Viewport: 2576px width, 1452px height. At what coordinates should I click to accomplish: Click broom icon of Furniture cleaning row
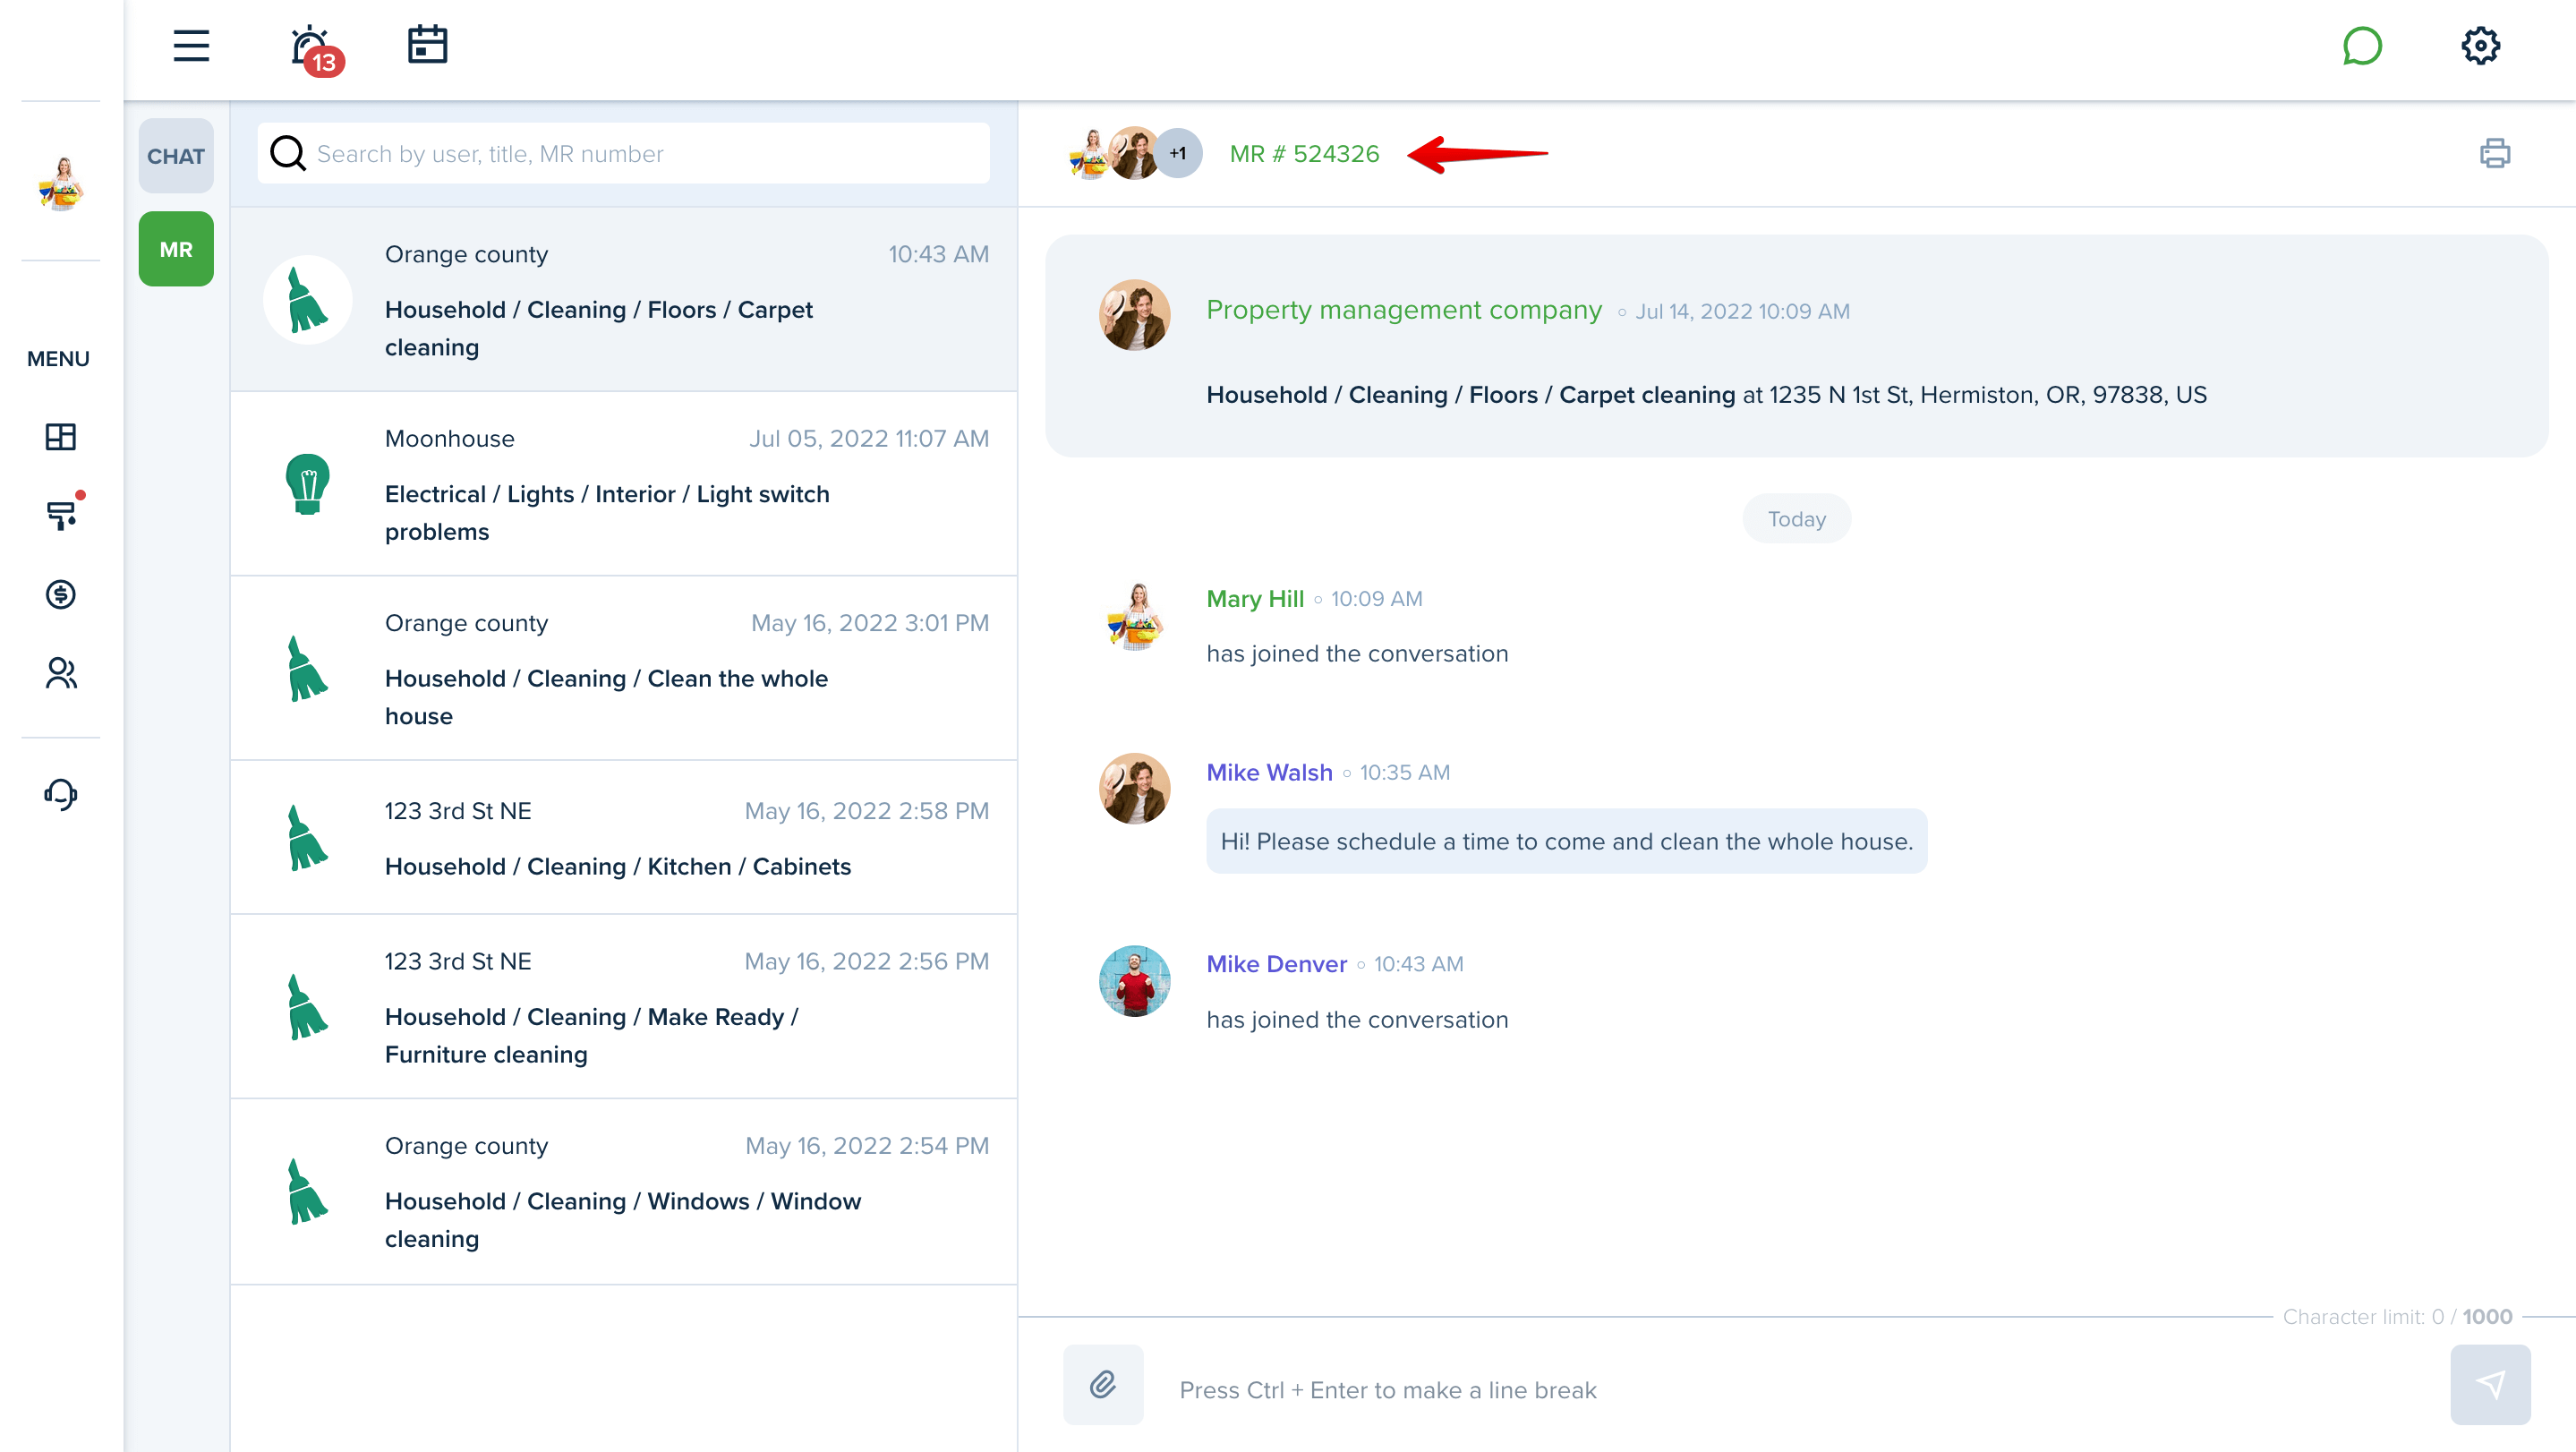307,1006
